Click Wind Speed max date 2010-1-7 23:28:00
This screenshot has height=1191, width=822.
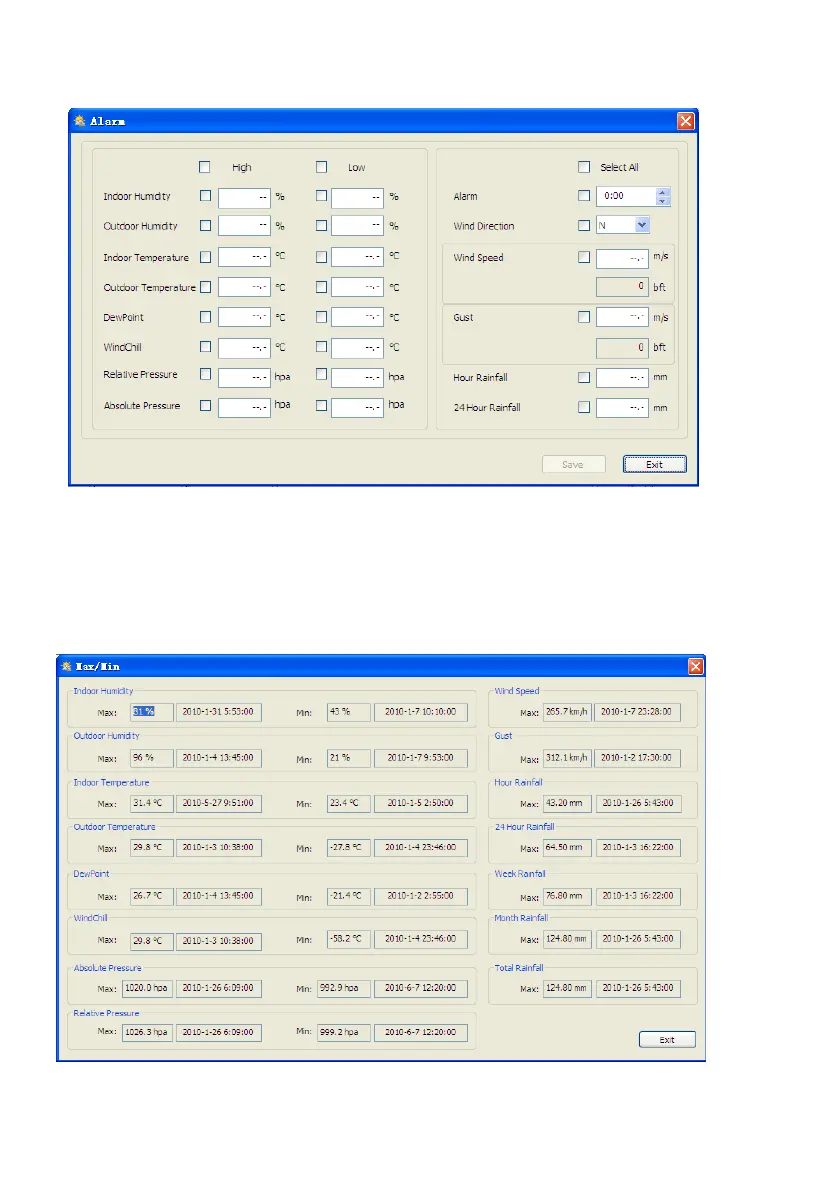coord(637,712)
